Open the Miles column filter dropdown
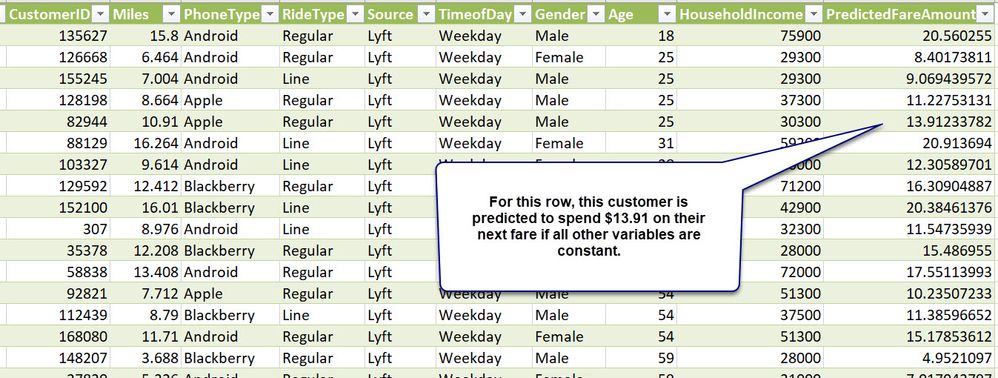The image size is (998, 378). click(x=171, y=14)
